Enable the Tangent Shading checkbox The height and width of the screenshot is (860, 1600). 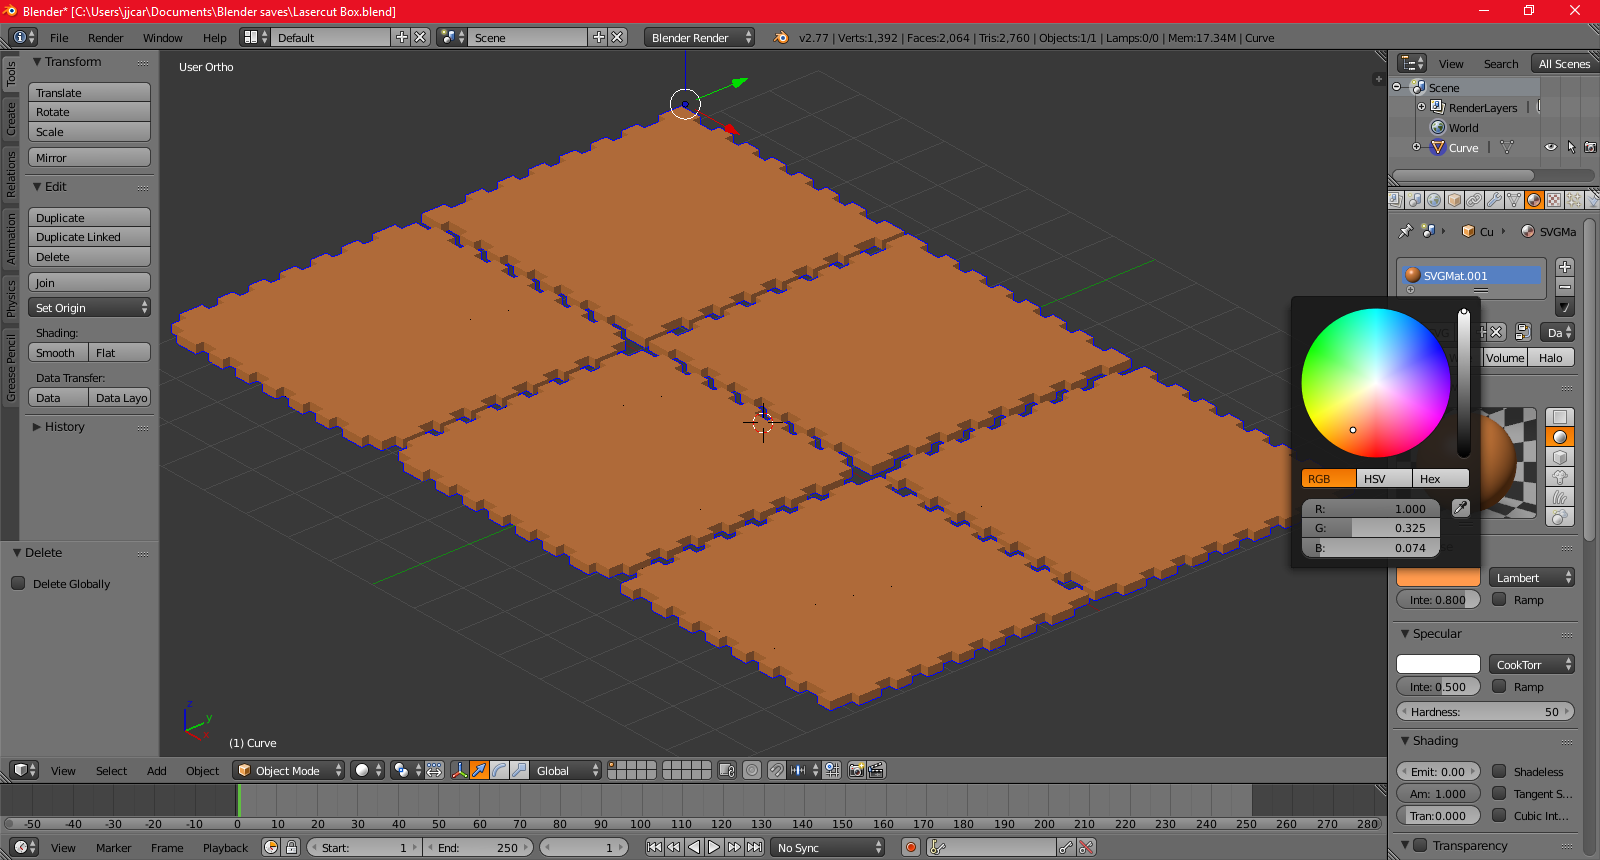coord(1499,793)
